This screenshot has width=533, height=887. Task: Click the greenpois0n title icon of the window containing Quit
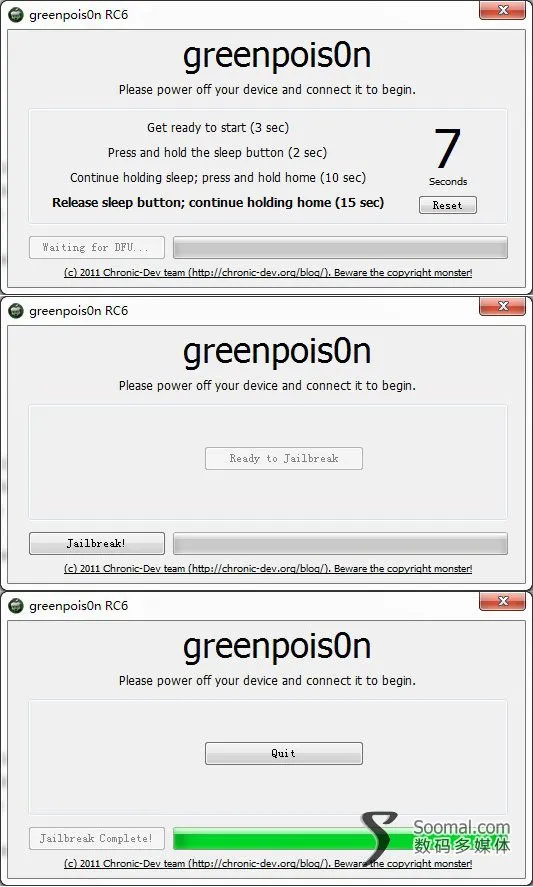pyautogui.click(x=16, y=606)
